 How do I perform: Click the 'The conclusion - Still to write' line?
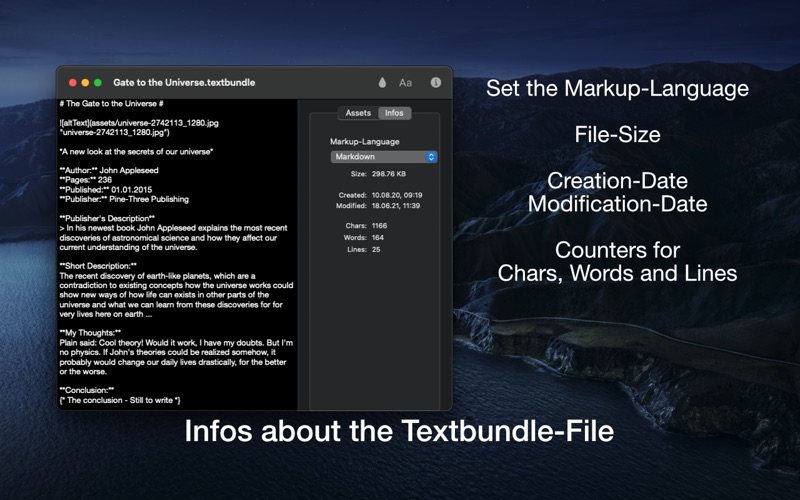(x=120, y=401)
